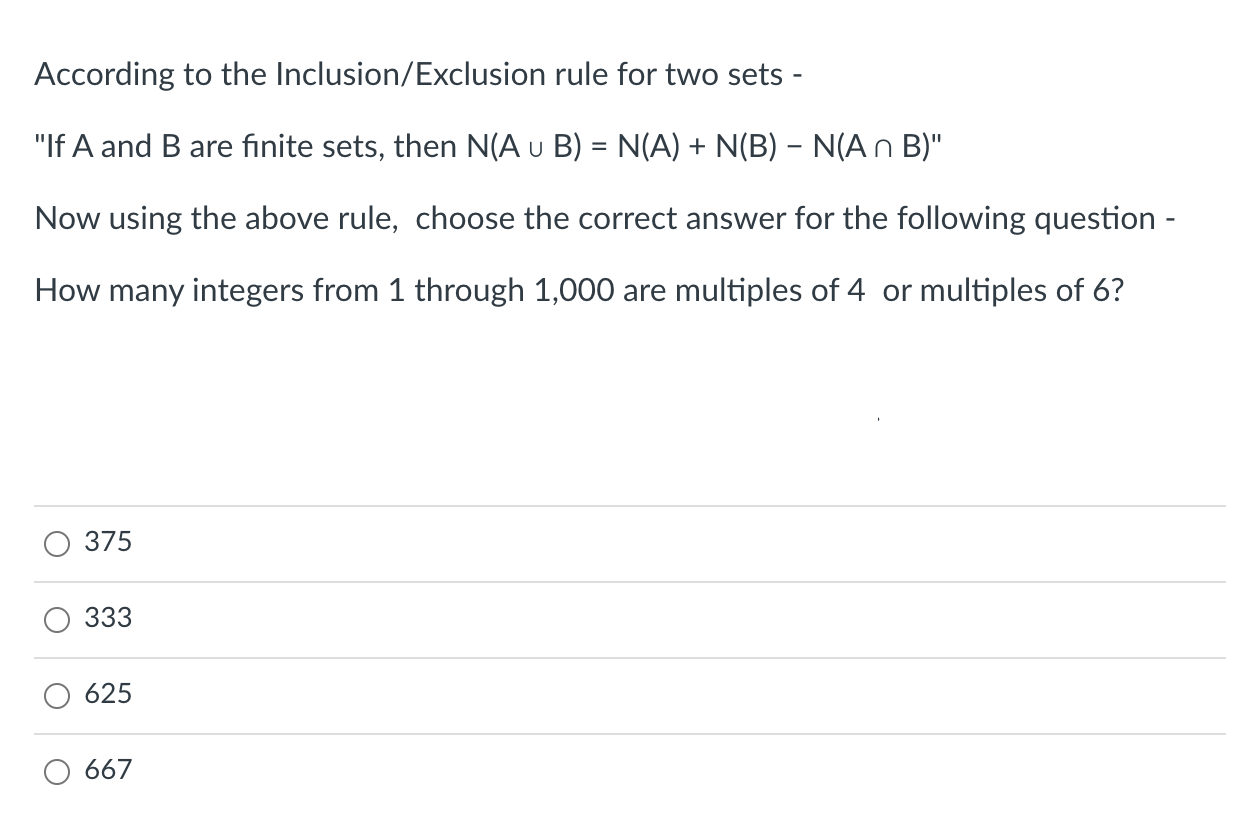Viewport: 1242px width, 818px height.
Task: Click the quoted formula N(A ∪ B) text
Action: (487, 146)
